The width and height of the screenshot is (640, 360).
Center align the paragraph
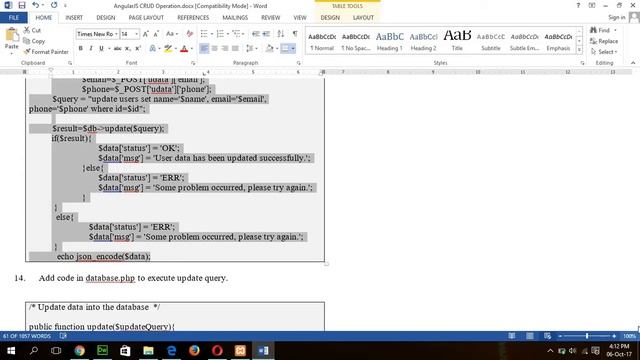click(214, 49)
